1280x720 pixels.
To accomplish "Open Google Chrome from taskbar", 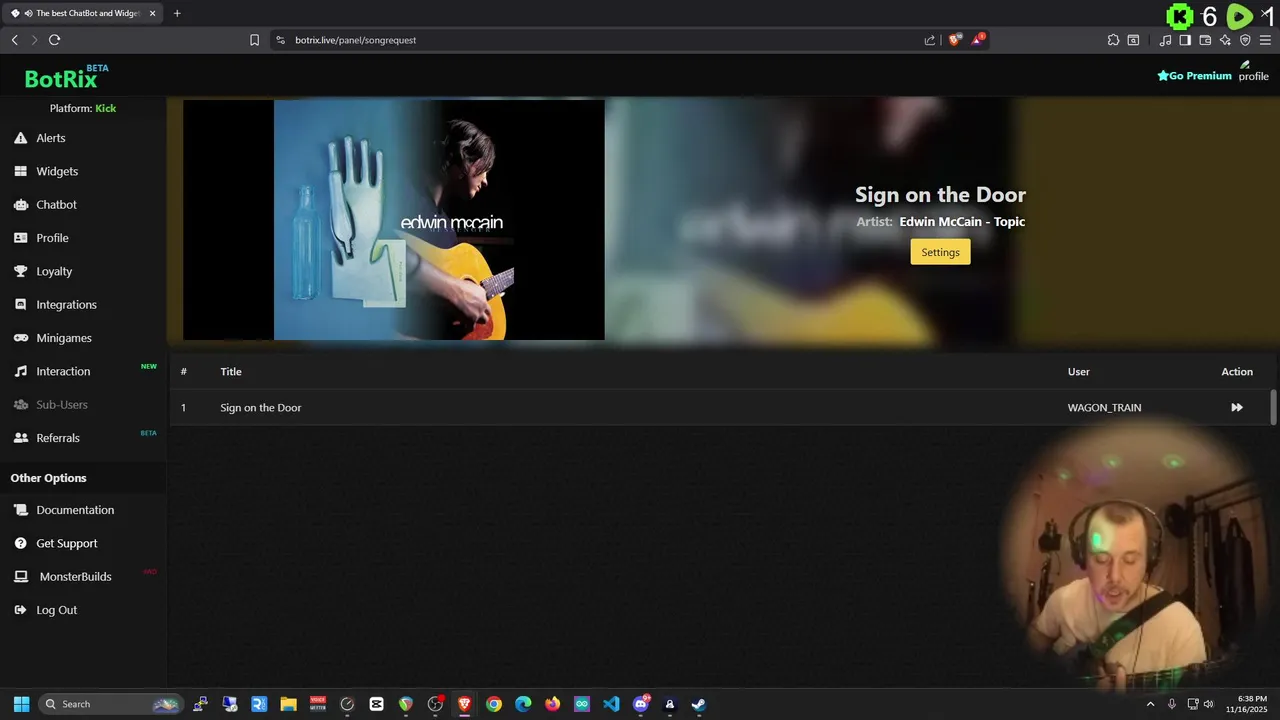I will 494,704.
